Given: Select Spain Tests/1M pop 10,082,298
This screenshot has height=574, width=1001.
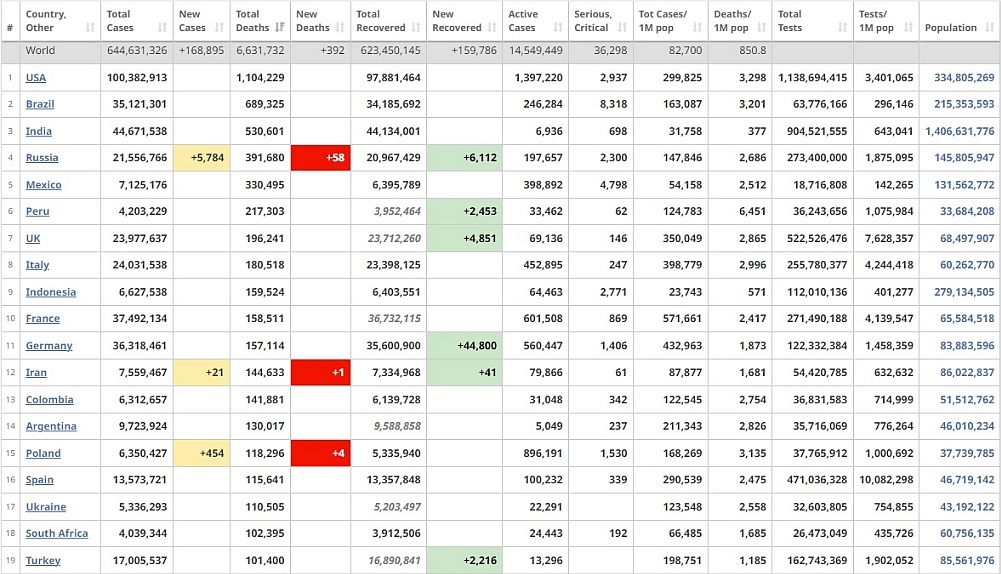Looking at the screenshot, I should pos(886,480).
